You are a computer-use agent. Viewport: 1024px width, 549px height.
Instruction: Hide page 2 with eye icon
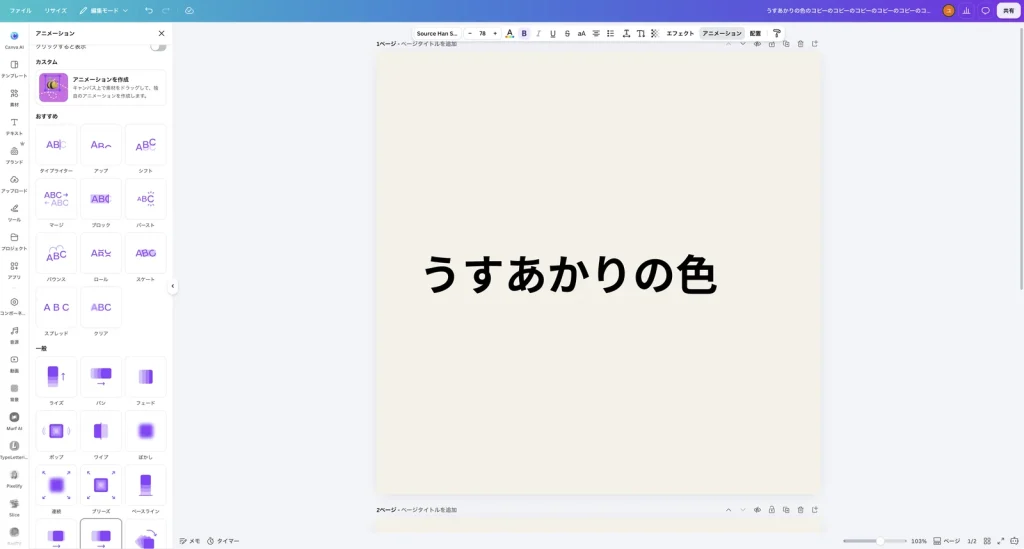tap(757, 510)
